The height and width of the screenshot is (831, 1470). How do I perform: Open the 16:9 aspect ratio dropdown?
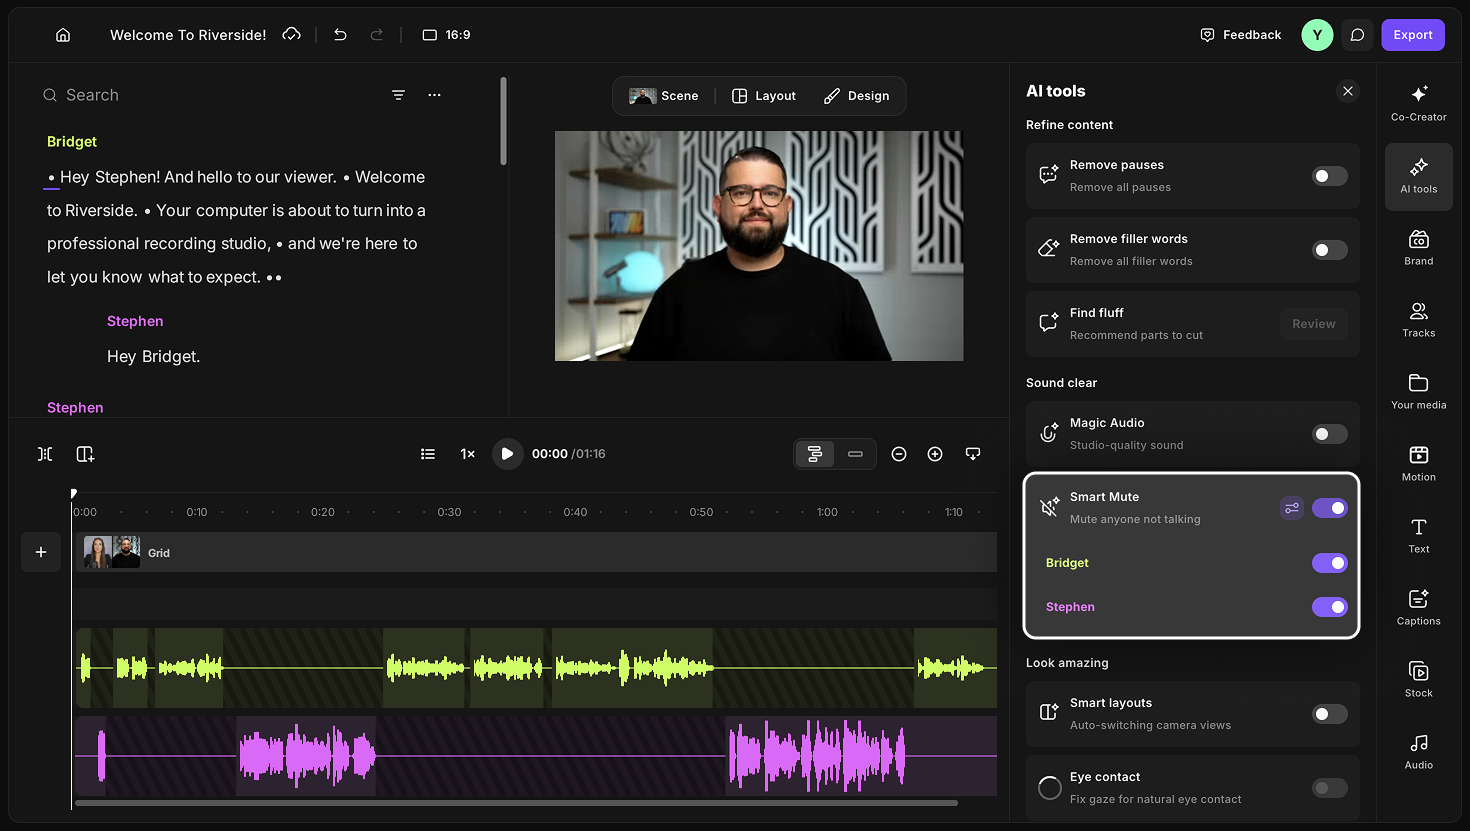click(x=446, y=35)
